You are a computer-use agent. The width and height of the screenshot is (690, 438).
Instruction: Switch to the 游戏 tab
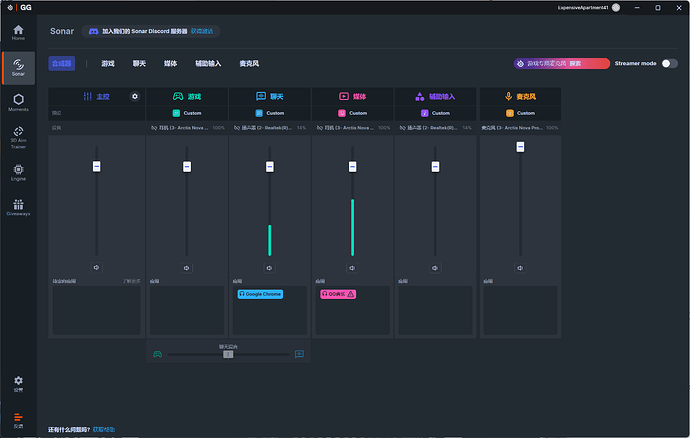107,63
